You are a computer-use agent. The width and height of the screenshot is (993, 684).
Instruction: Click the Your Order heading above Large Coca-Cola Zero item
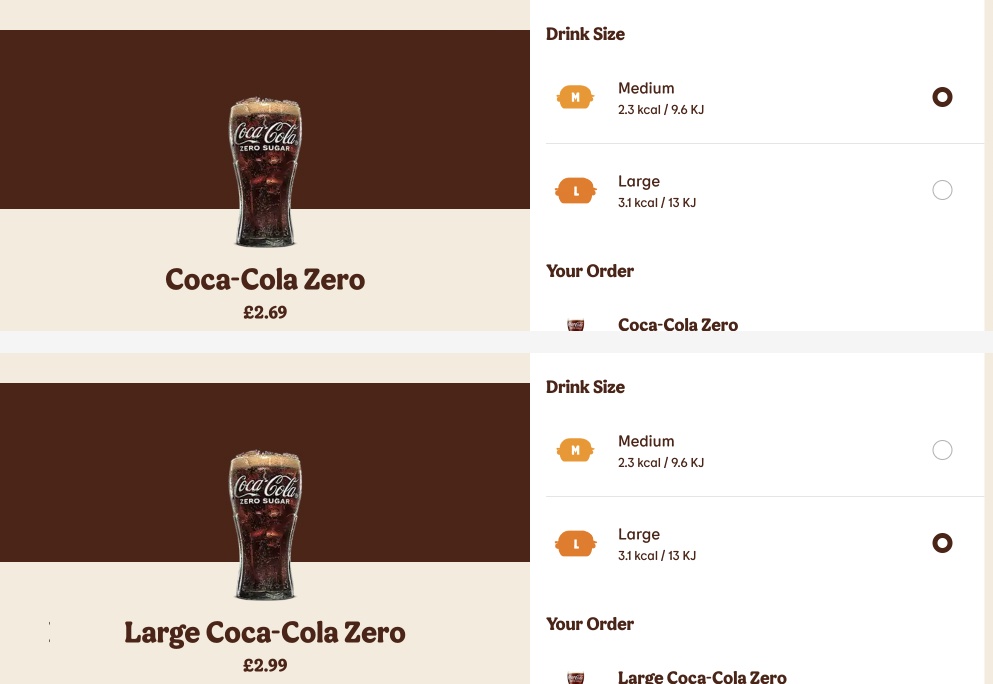point(590,624)
